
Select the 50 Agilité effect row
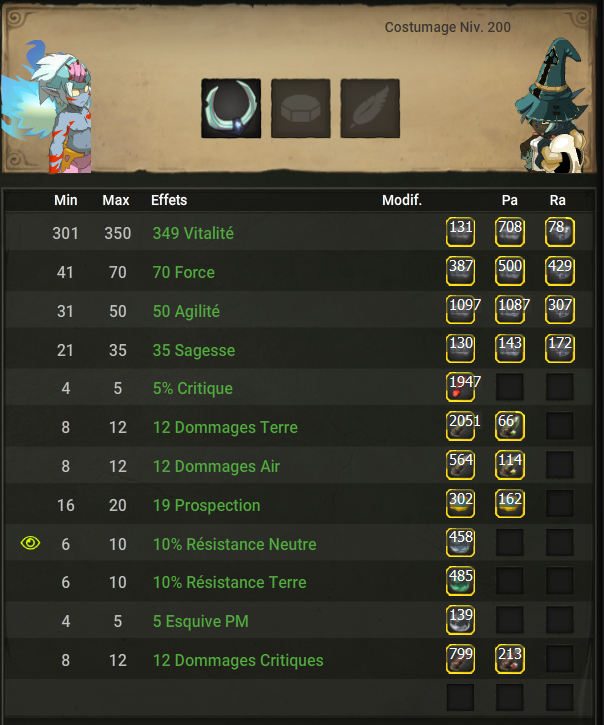pos(300,311)
